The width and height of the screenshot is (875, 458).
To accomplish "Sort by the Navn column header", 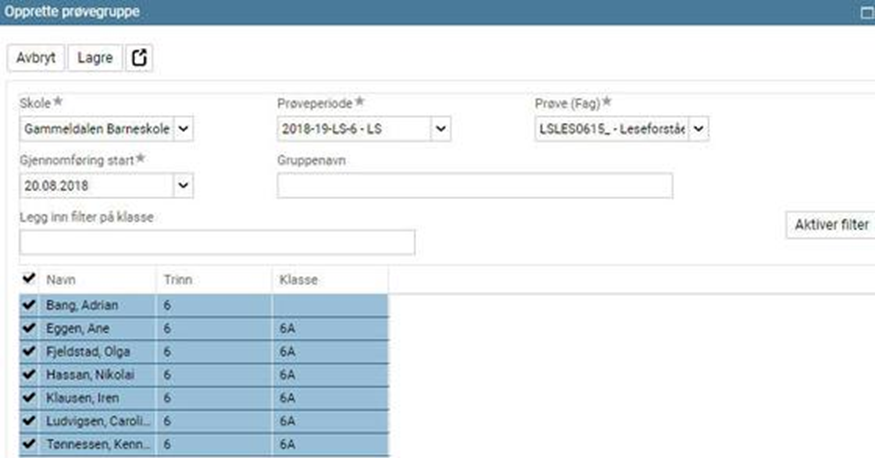I will coord(61,280).
